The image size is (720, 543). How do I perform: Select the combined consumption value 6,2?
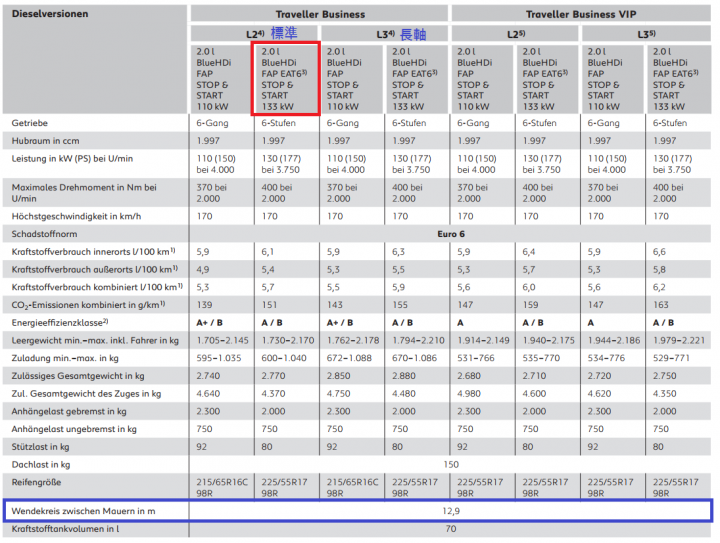pyautogui.click(x=659, y=287)
